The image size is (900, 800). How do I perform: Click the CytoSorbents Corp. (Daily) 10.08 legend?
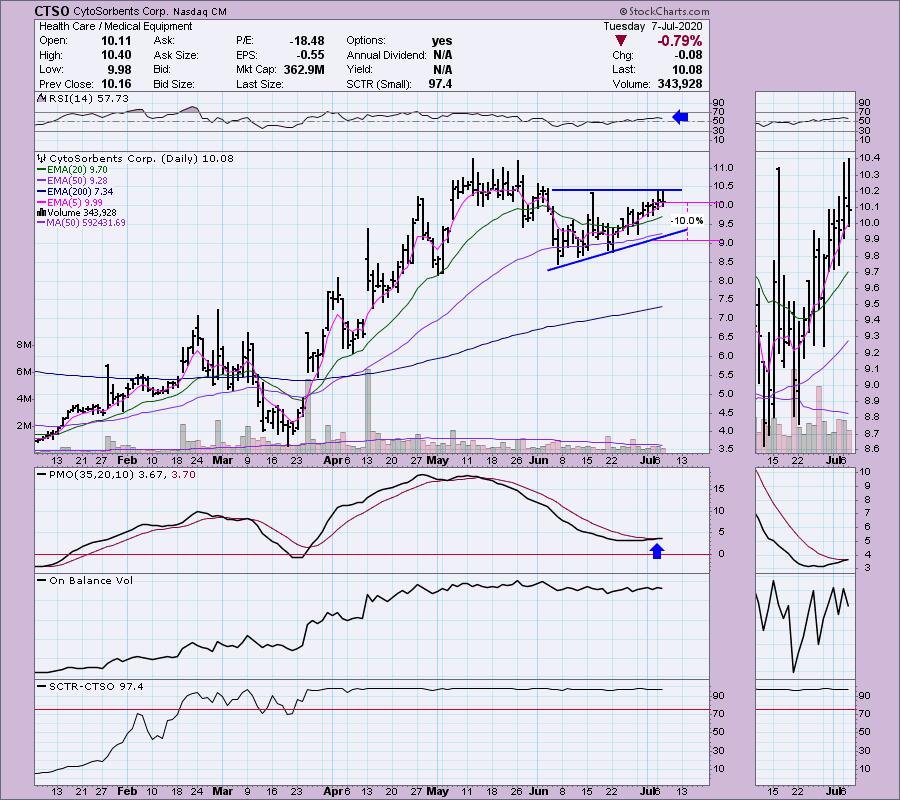point(141,158)
